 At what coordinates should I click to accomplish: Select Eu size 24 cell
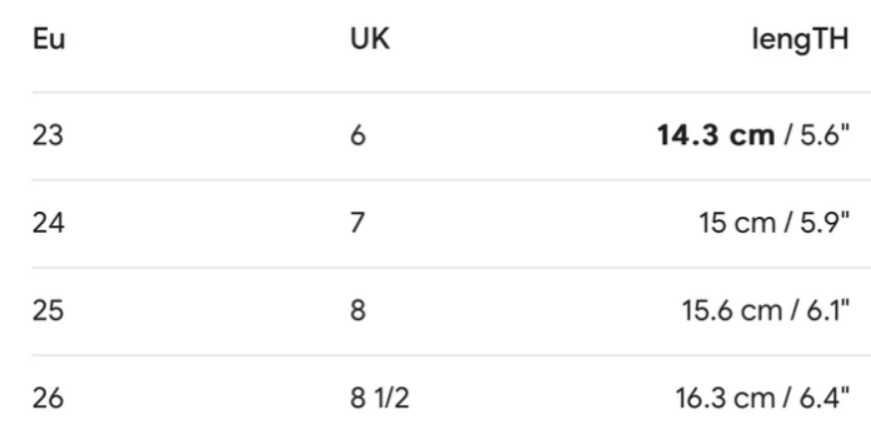coord(46,222)
